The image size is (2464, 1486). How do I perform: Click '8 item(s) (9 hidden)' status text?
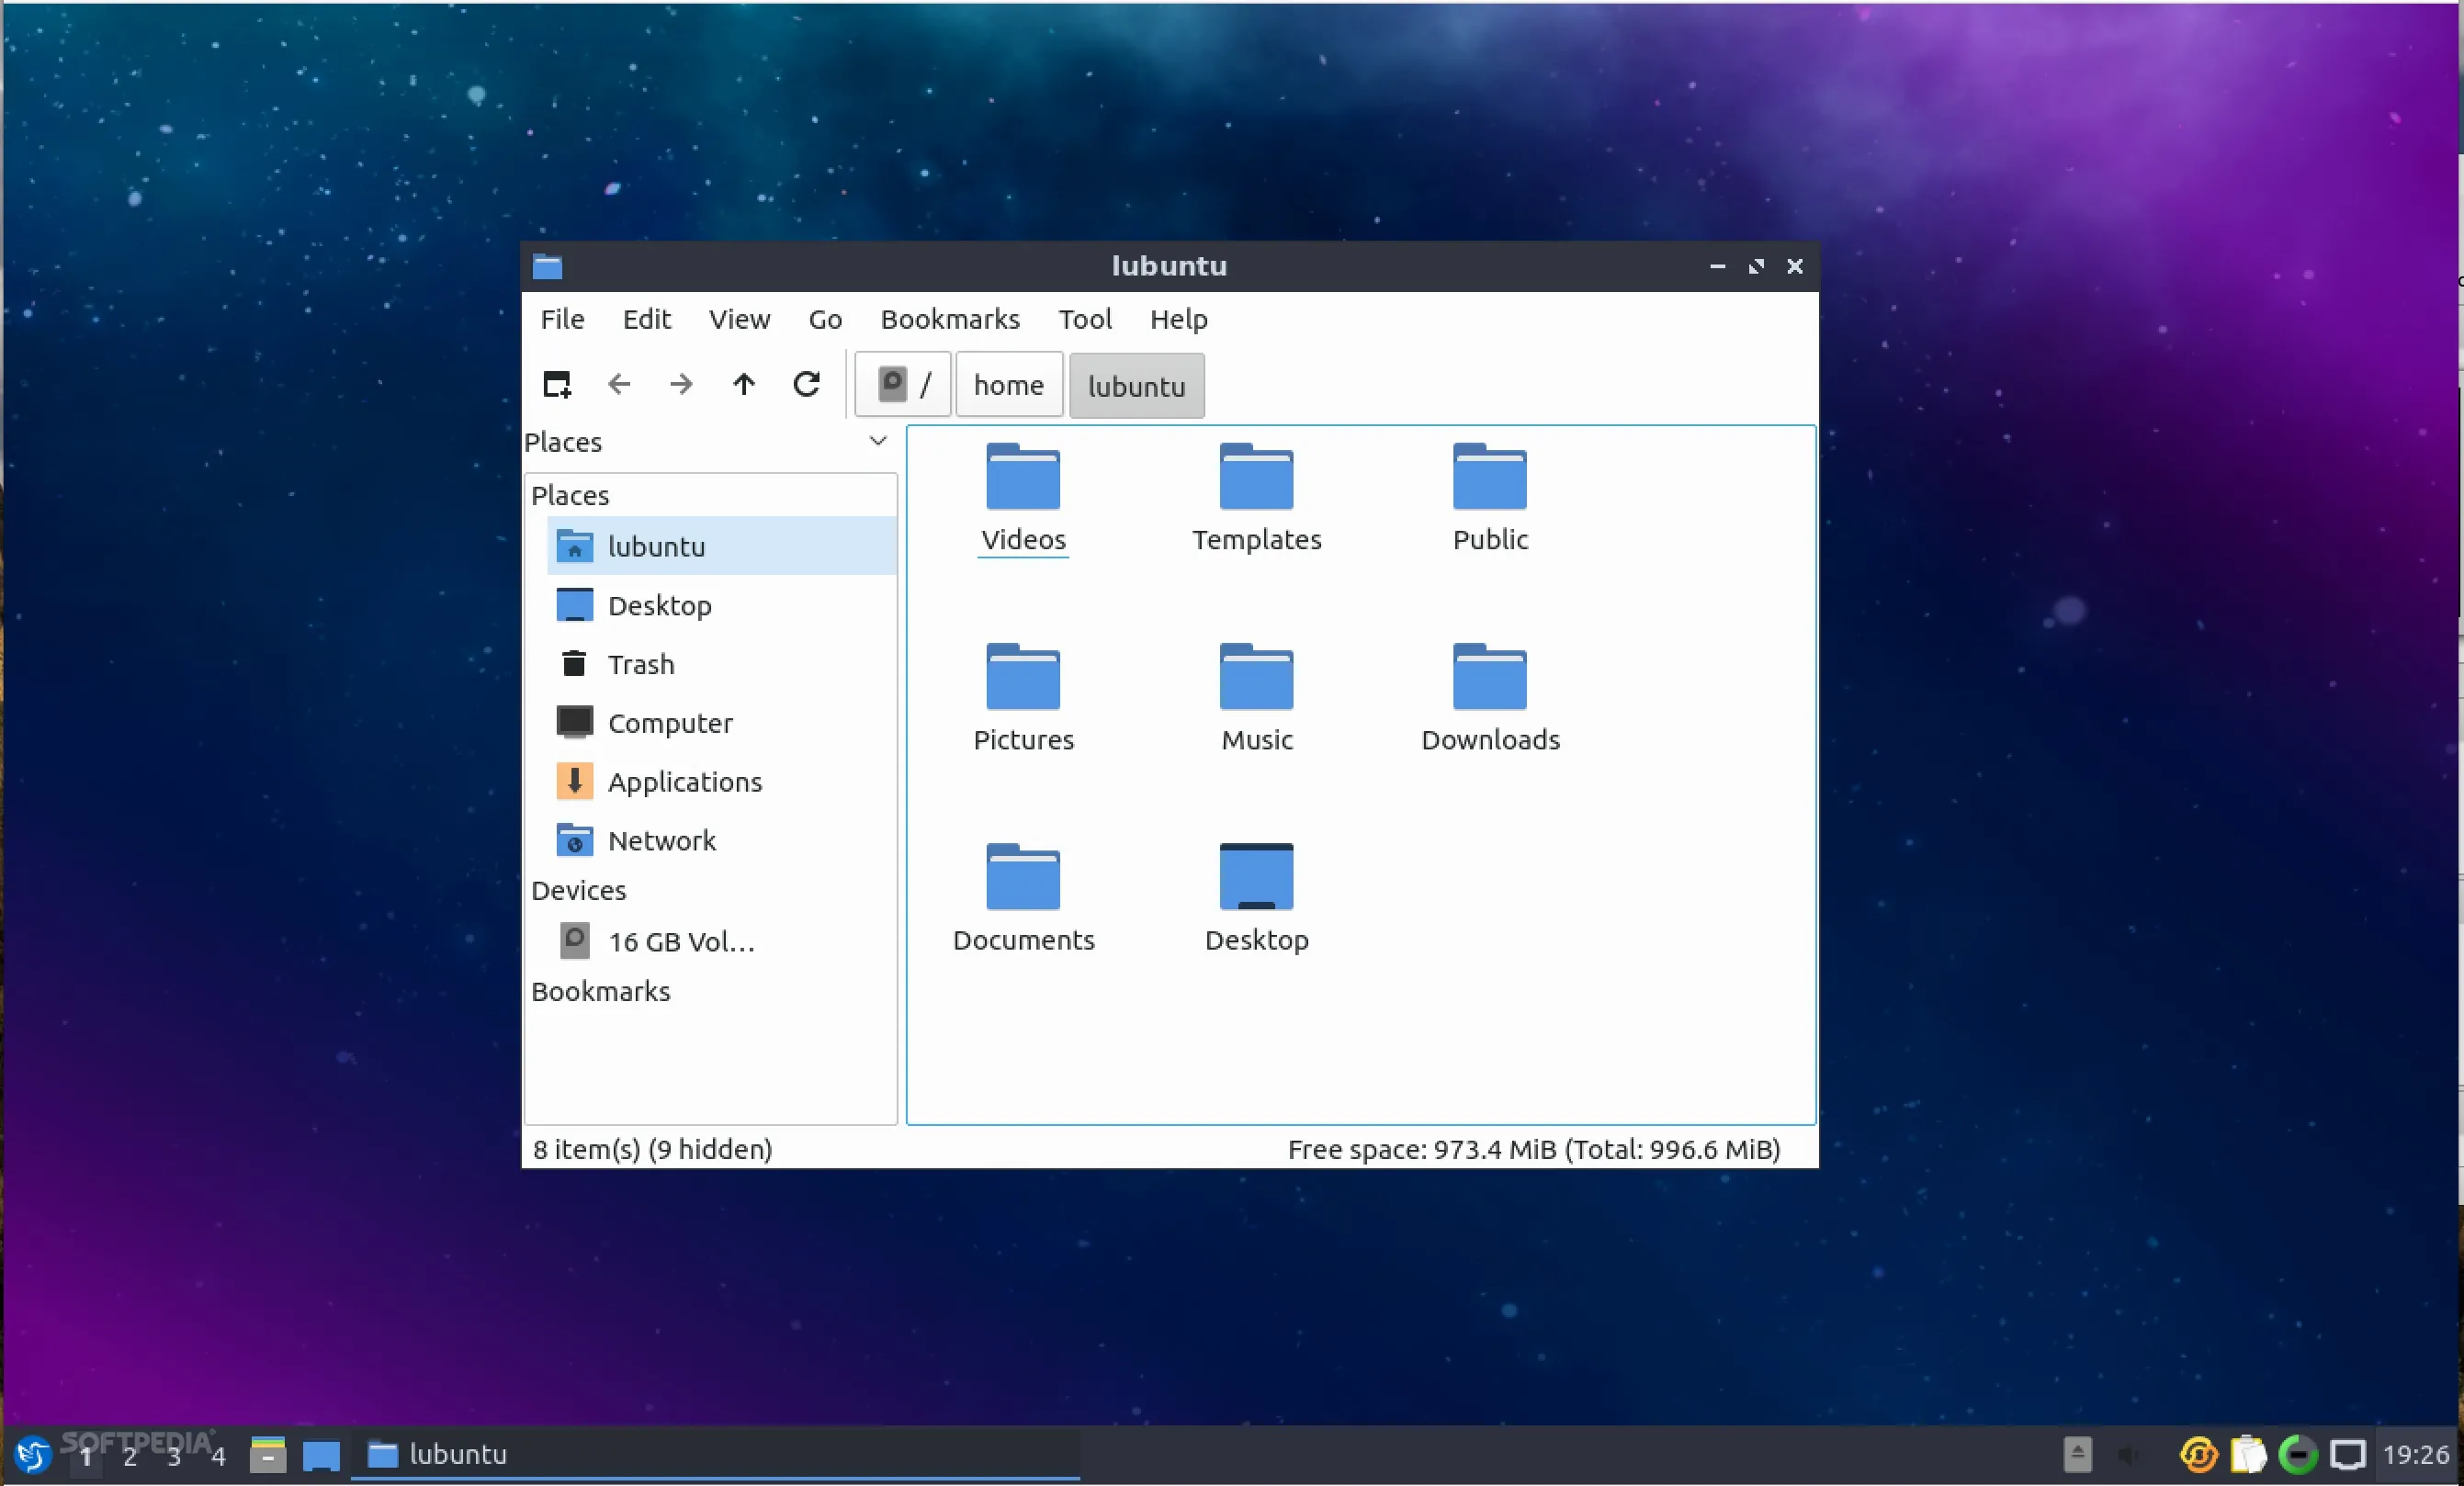coord(652,1149)
